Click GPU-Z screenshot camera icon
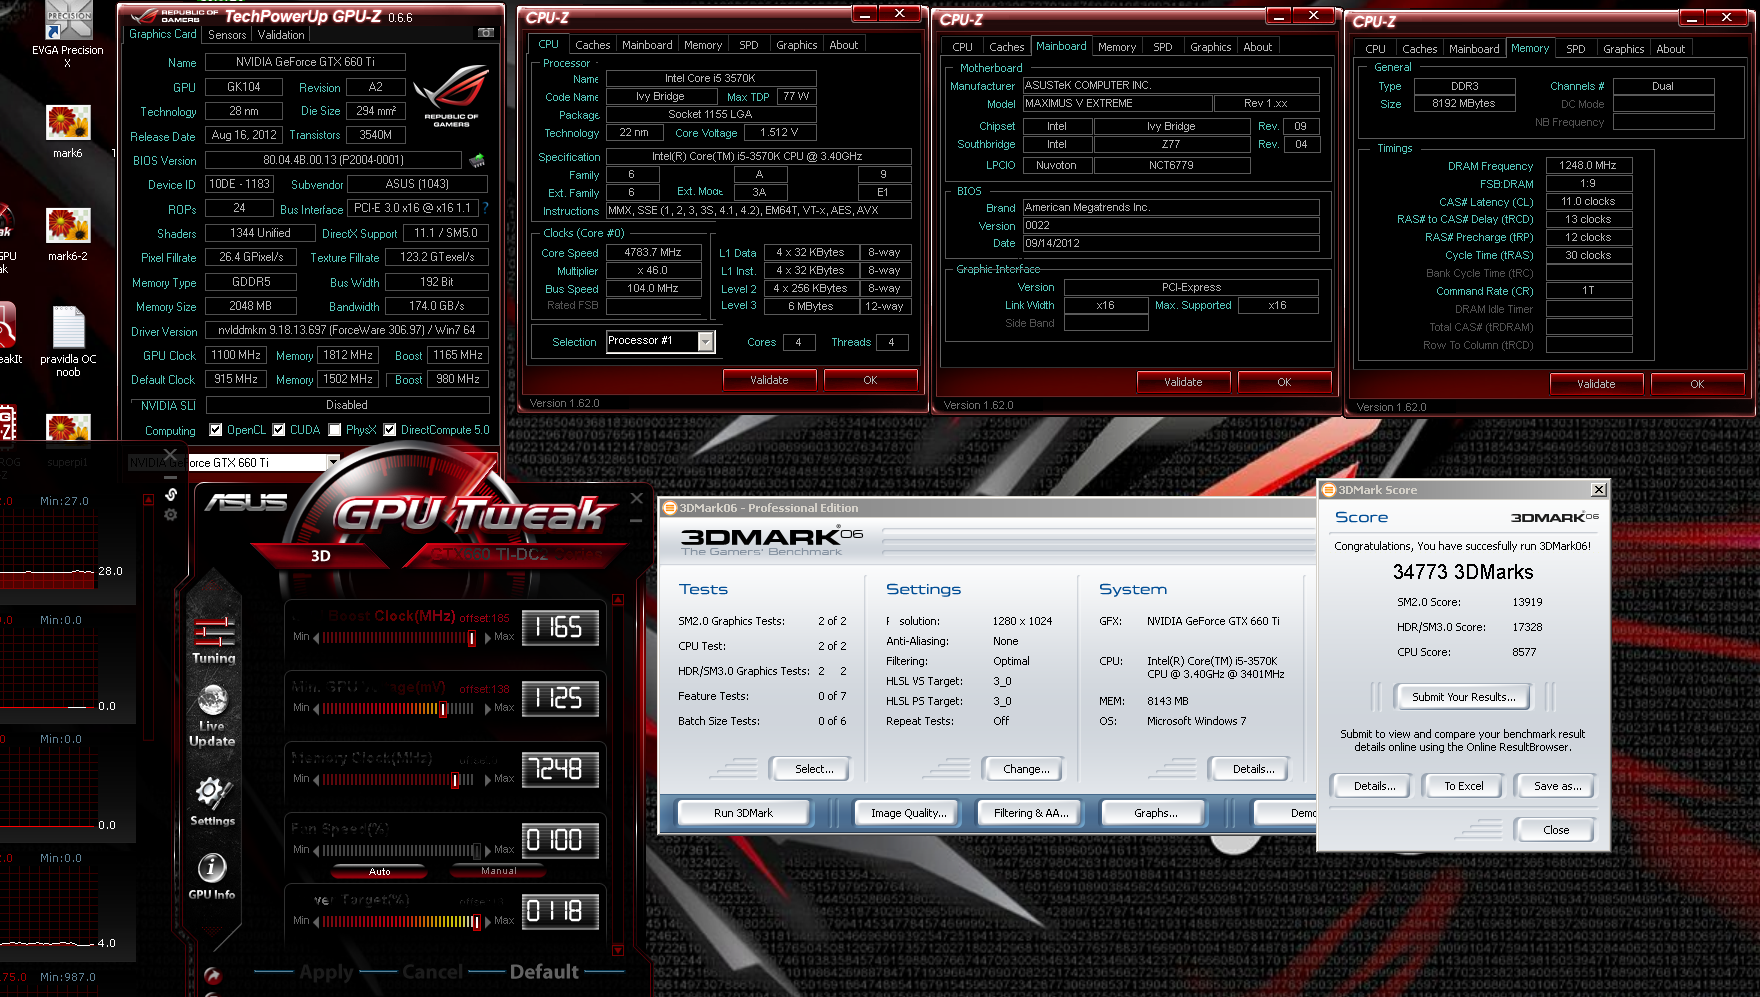The height and width of the screenshot is (997, 1760). click(486, 33)
